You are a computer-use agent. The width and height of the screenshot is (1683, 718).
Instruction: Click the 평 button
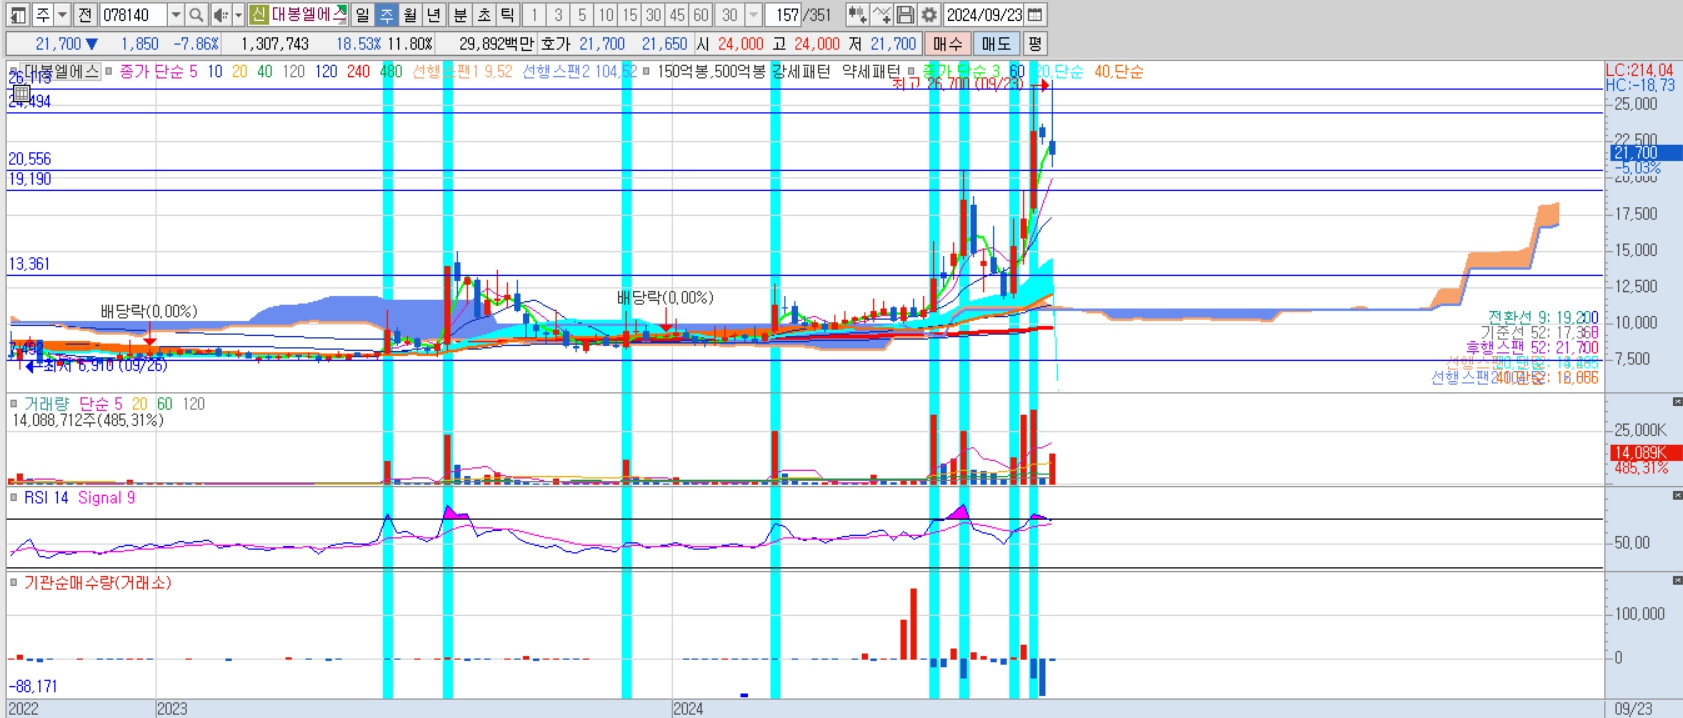point(1034,44)
